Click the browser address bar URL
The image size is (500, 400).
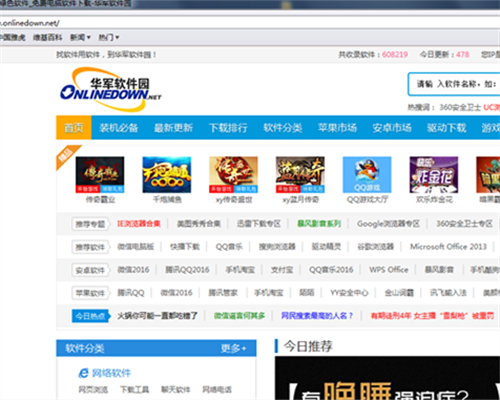30,23
